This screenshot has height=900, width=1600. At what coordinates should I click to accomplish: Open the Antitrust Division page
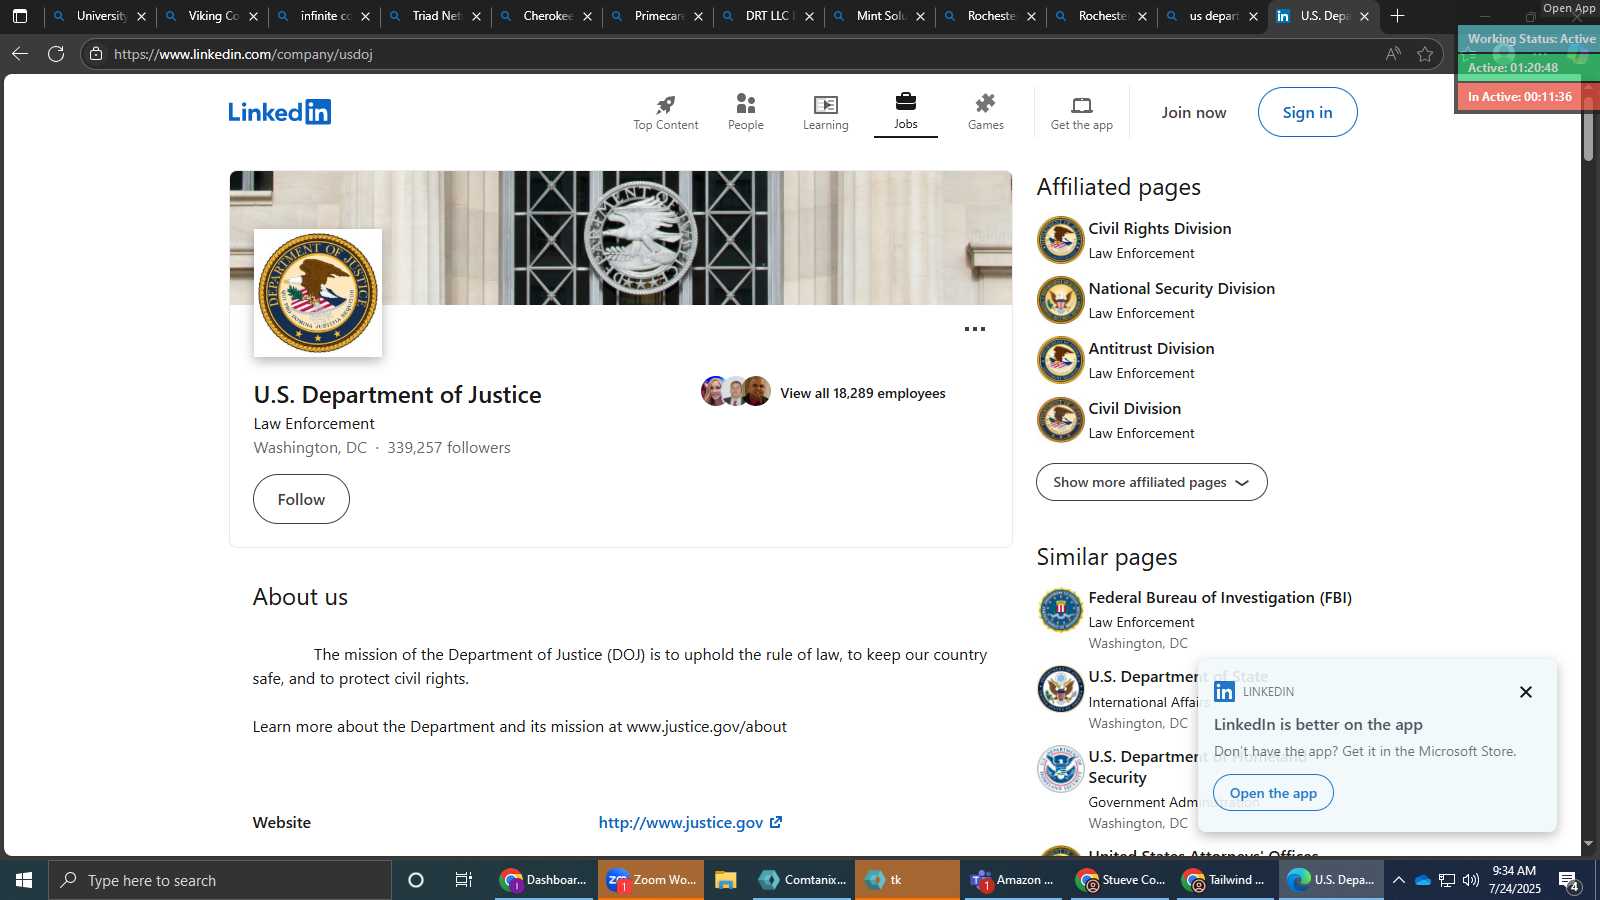point(1151,349)
